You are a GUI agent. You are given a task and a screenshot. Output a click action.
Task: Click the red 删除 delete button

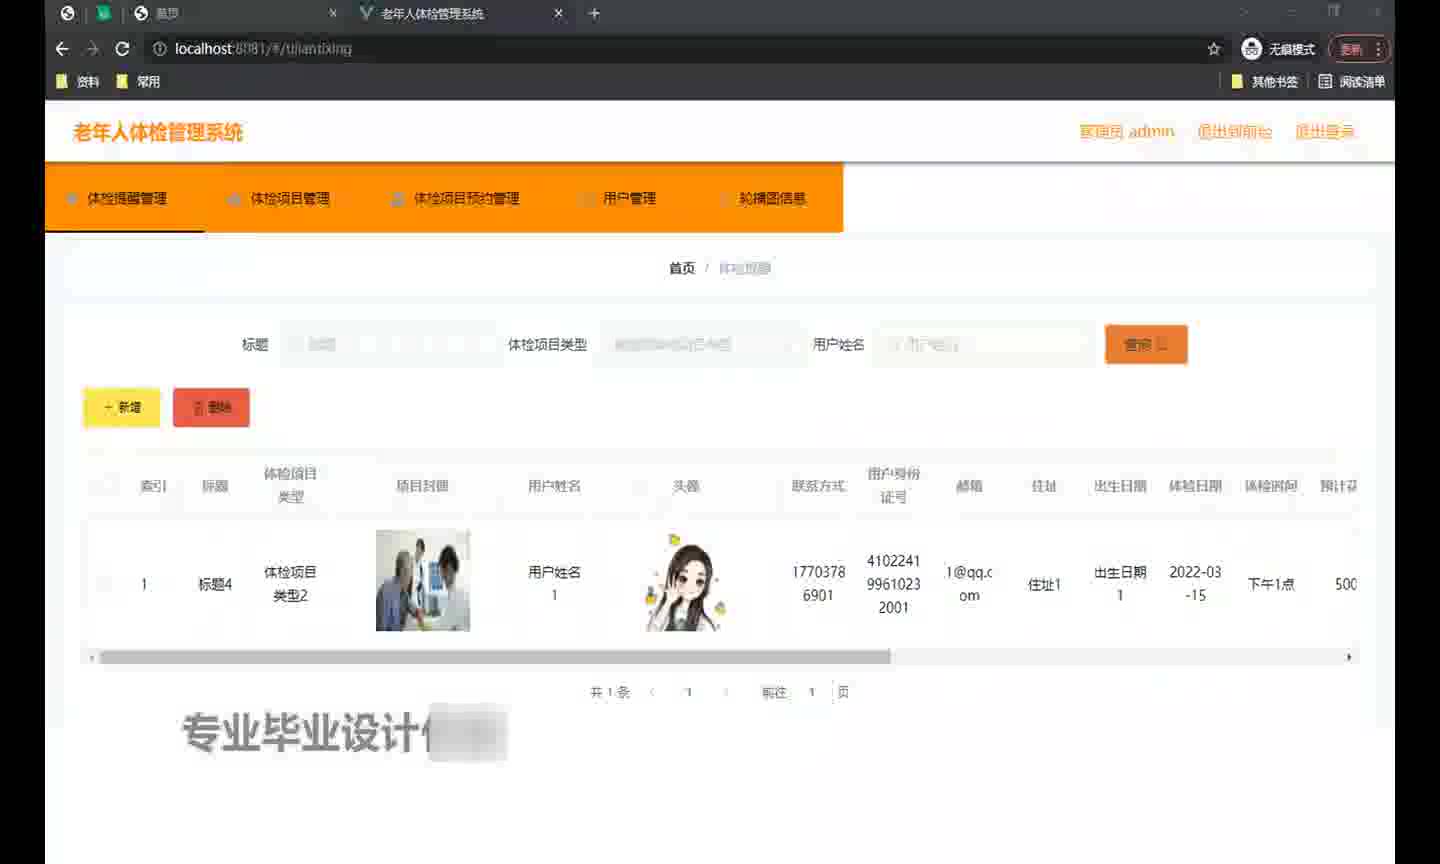coord(211,407)
